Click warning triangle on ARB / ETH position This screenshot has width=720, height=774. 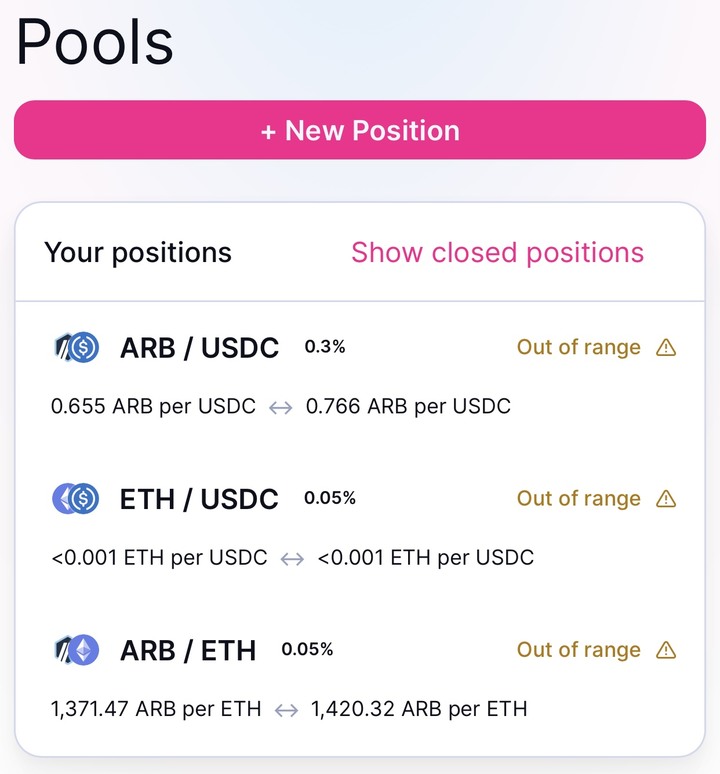pos(666,650)
